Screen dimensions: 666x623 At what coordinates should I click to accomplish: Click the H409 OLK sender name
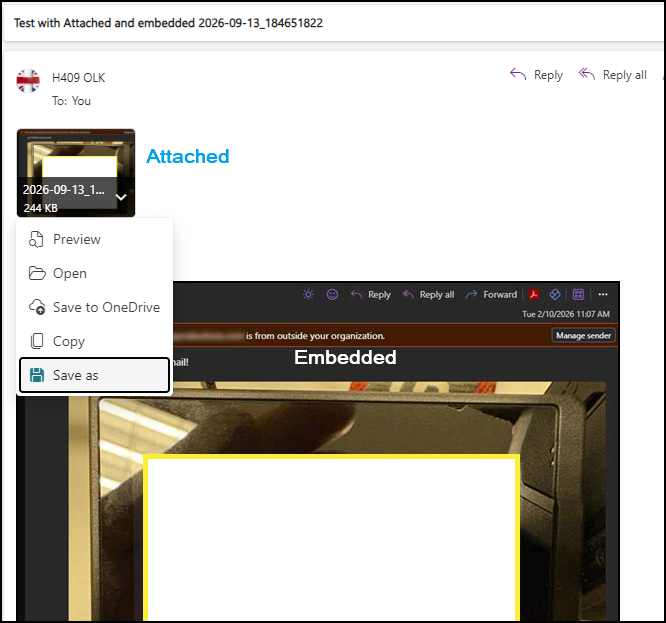79,78
